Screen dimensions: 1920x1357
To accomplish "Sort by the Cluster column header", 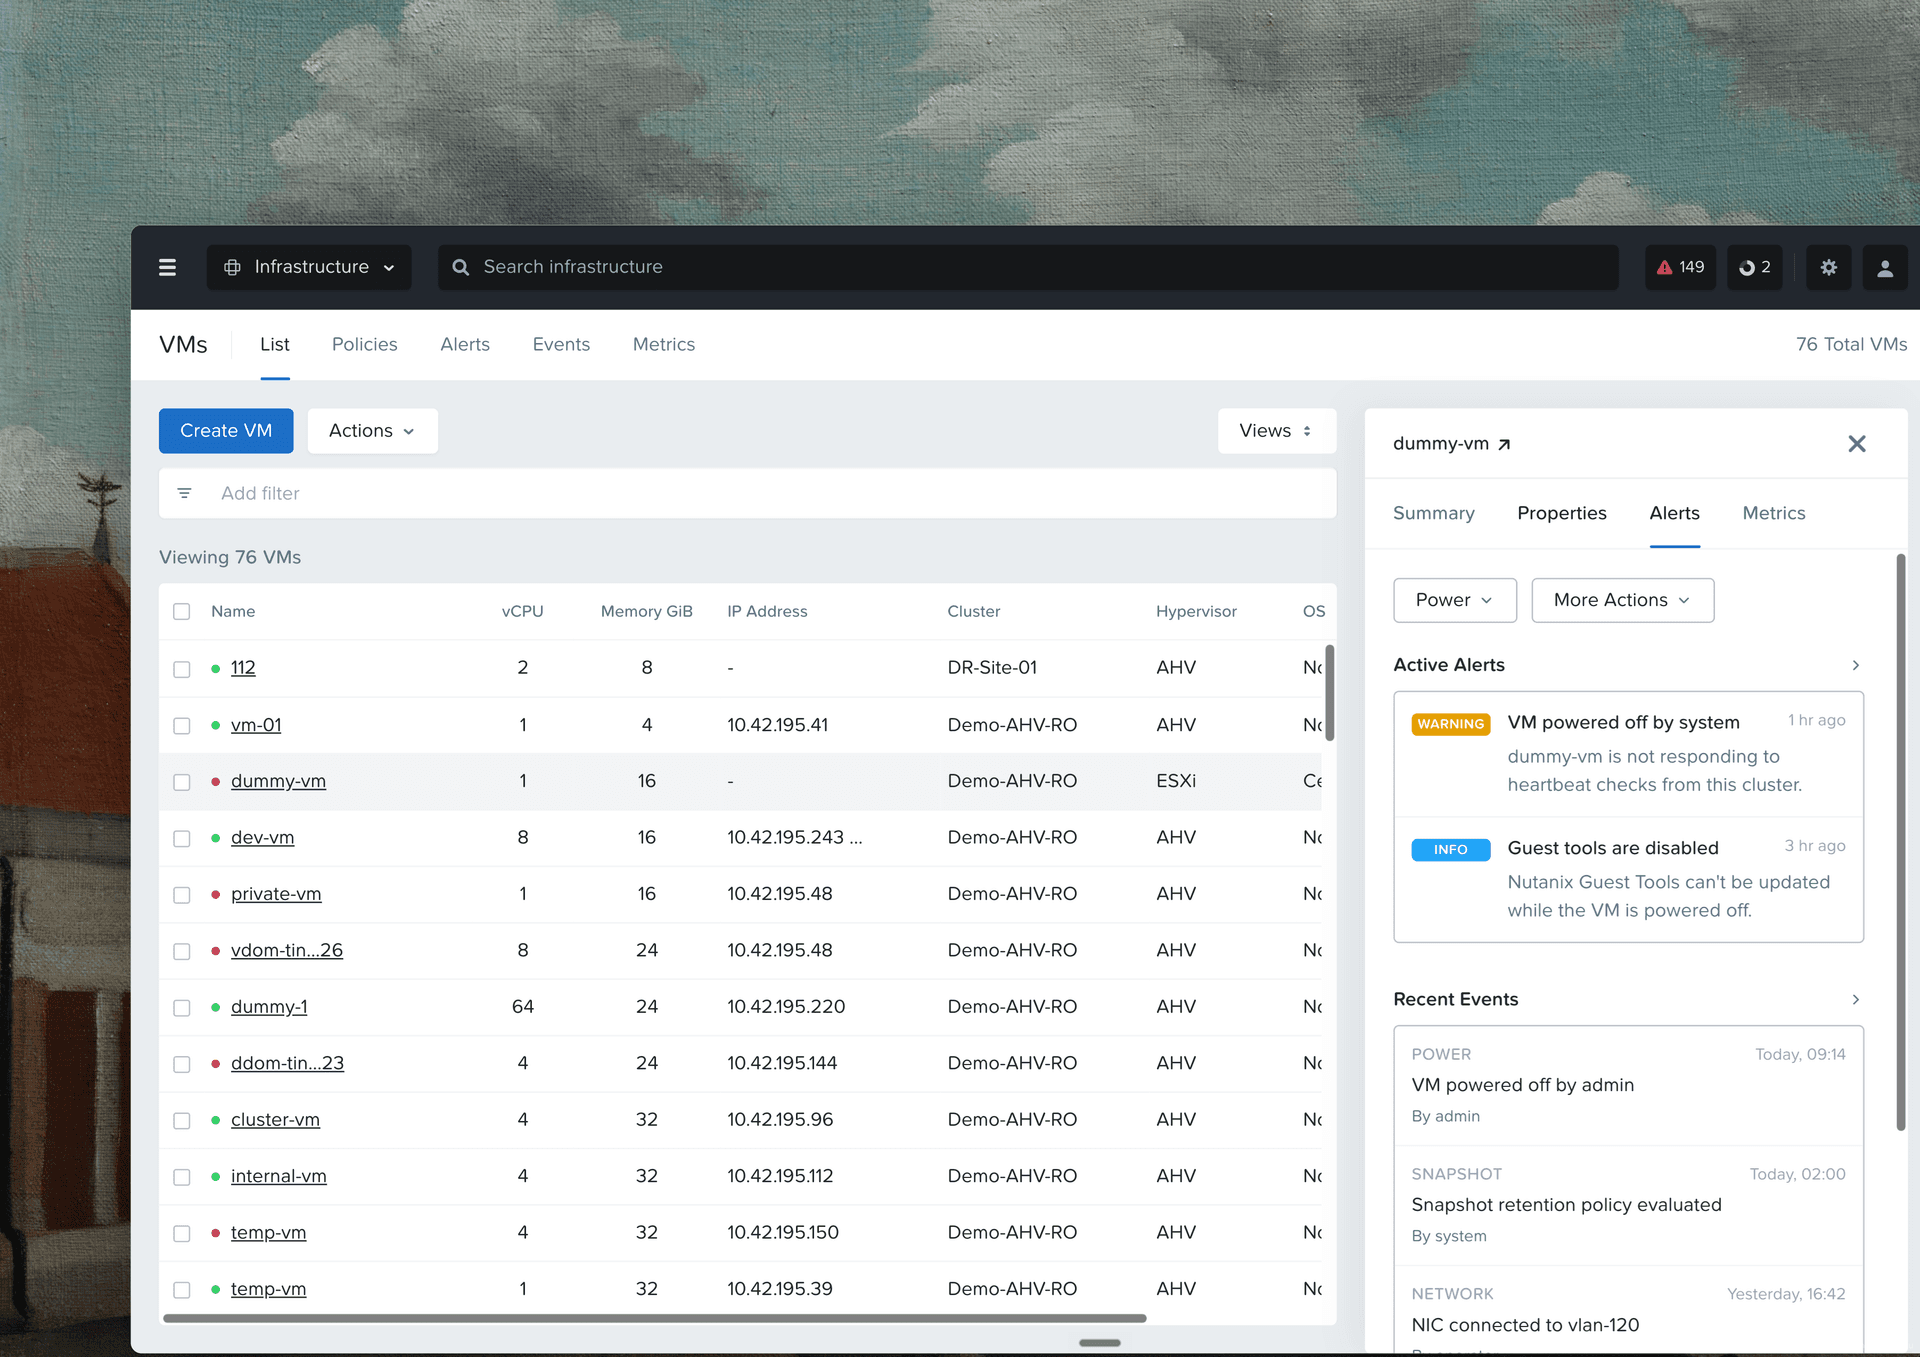I will (974, 611).
